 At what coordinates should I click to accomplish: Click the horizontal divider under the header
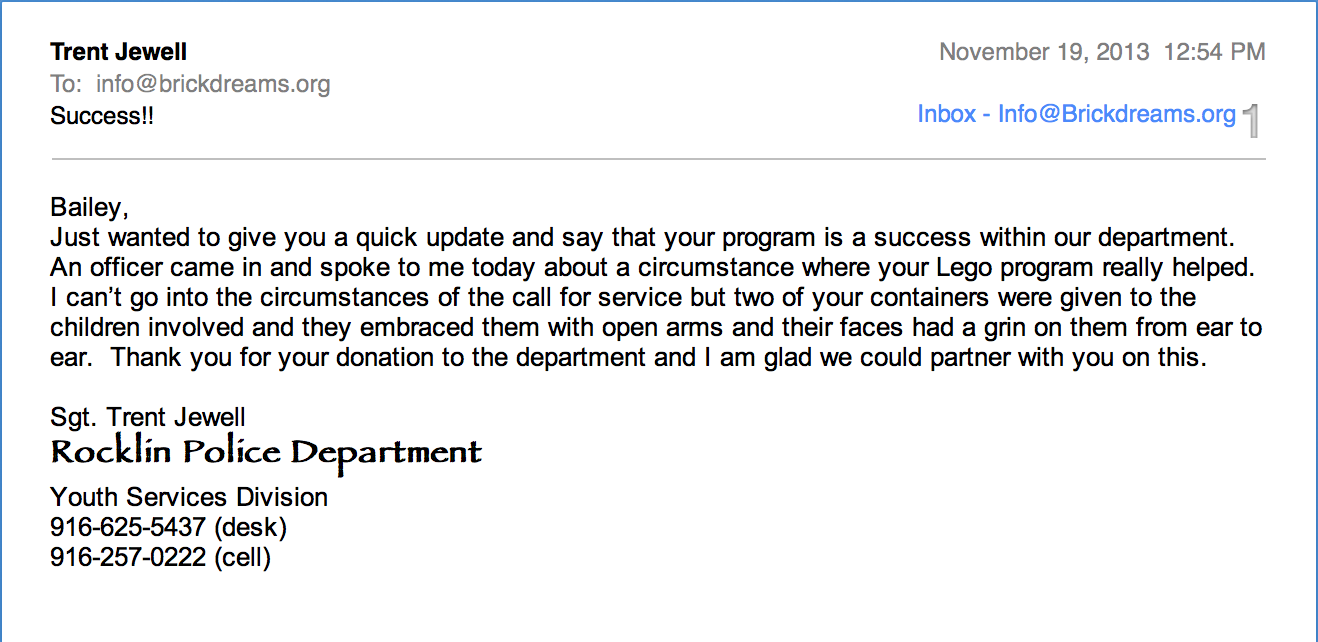click(x=658, y=159)
